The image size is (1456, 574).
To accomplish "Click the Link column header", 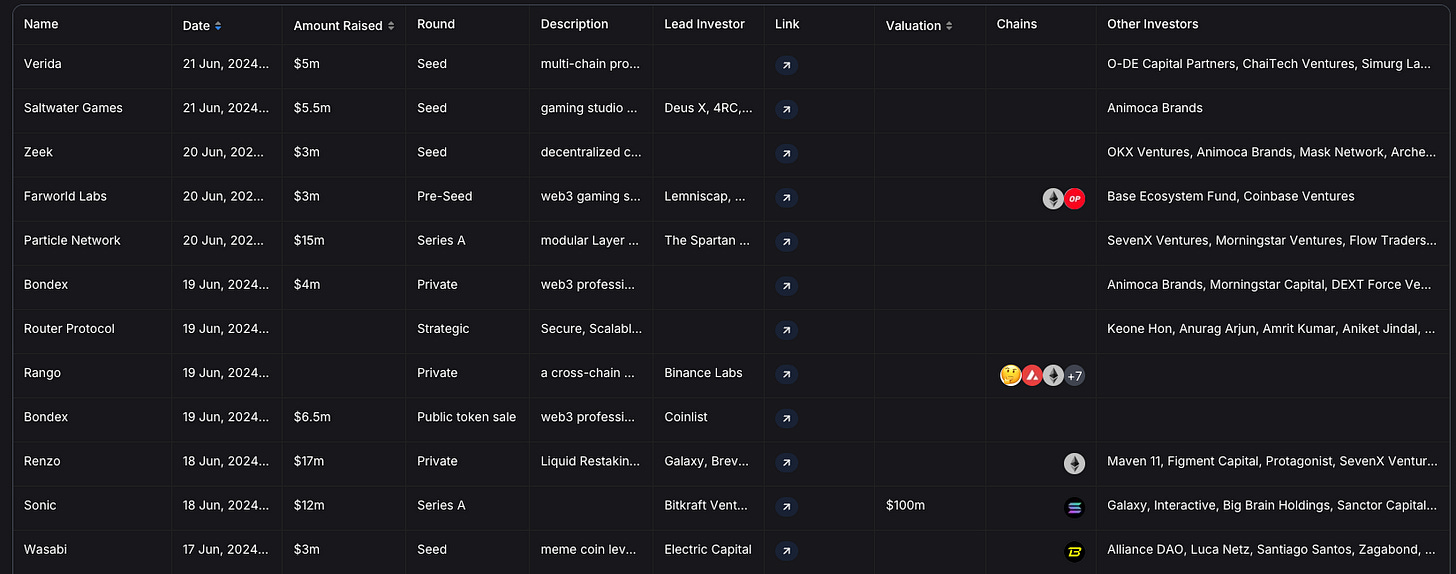I will tap(787, 24).
